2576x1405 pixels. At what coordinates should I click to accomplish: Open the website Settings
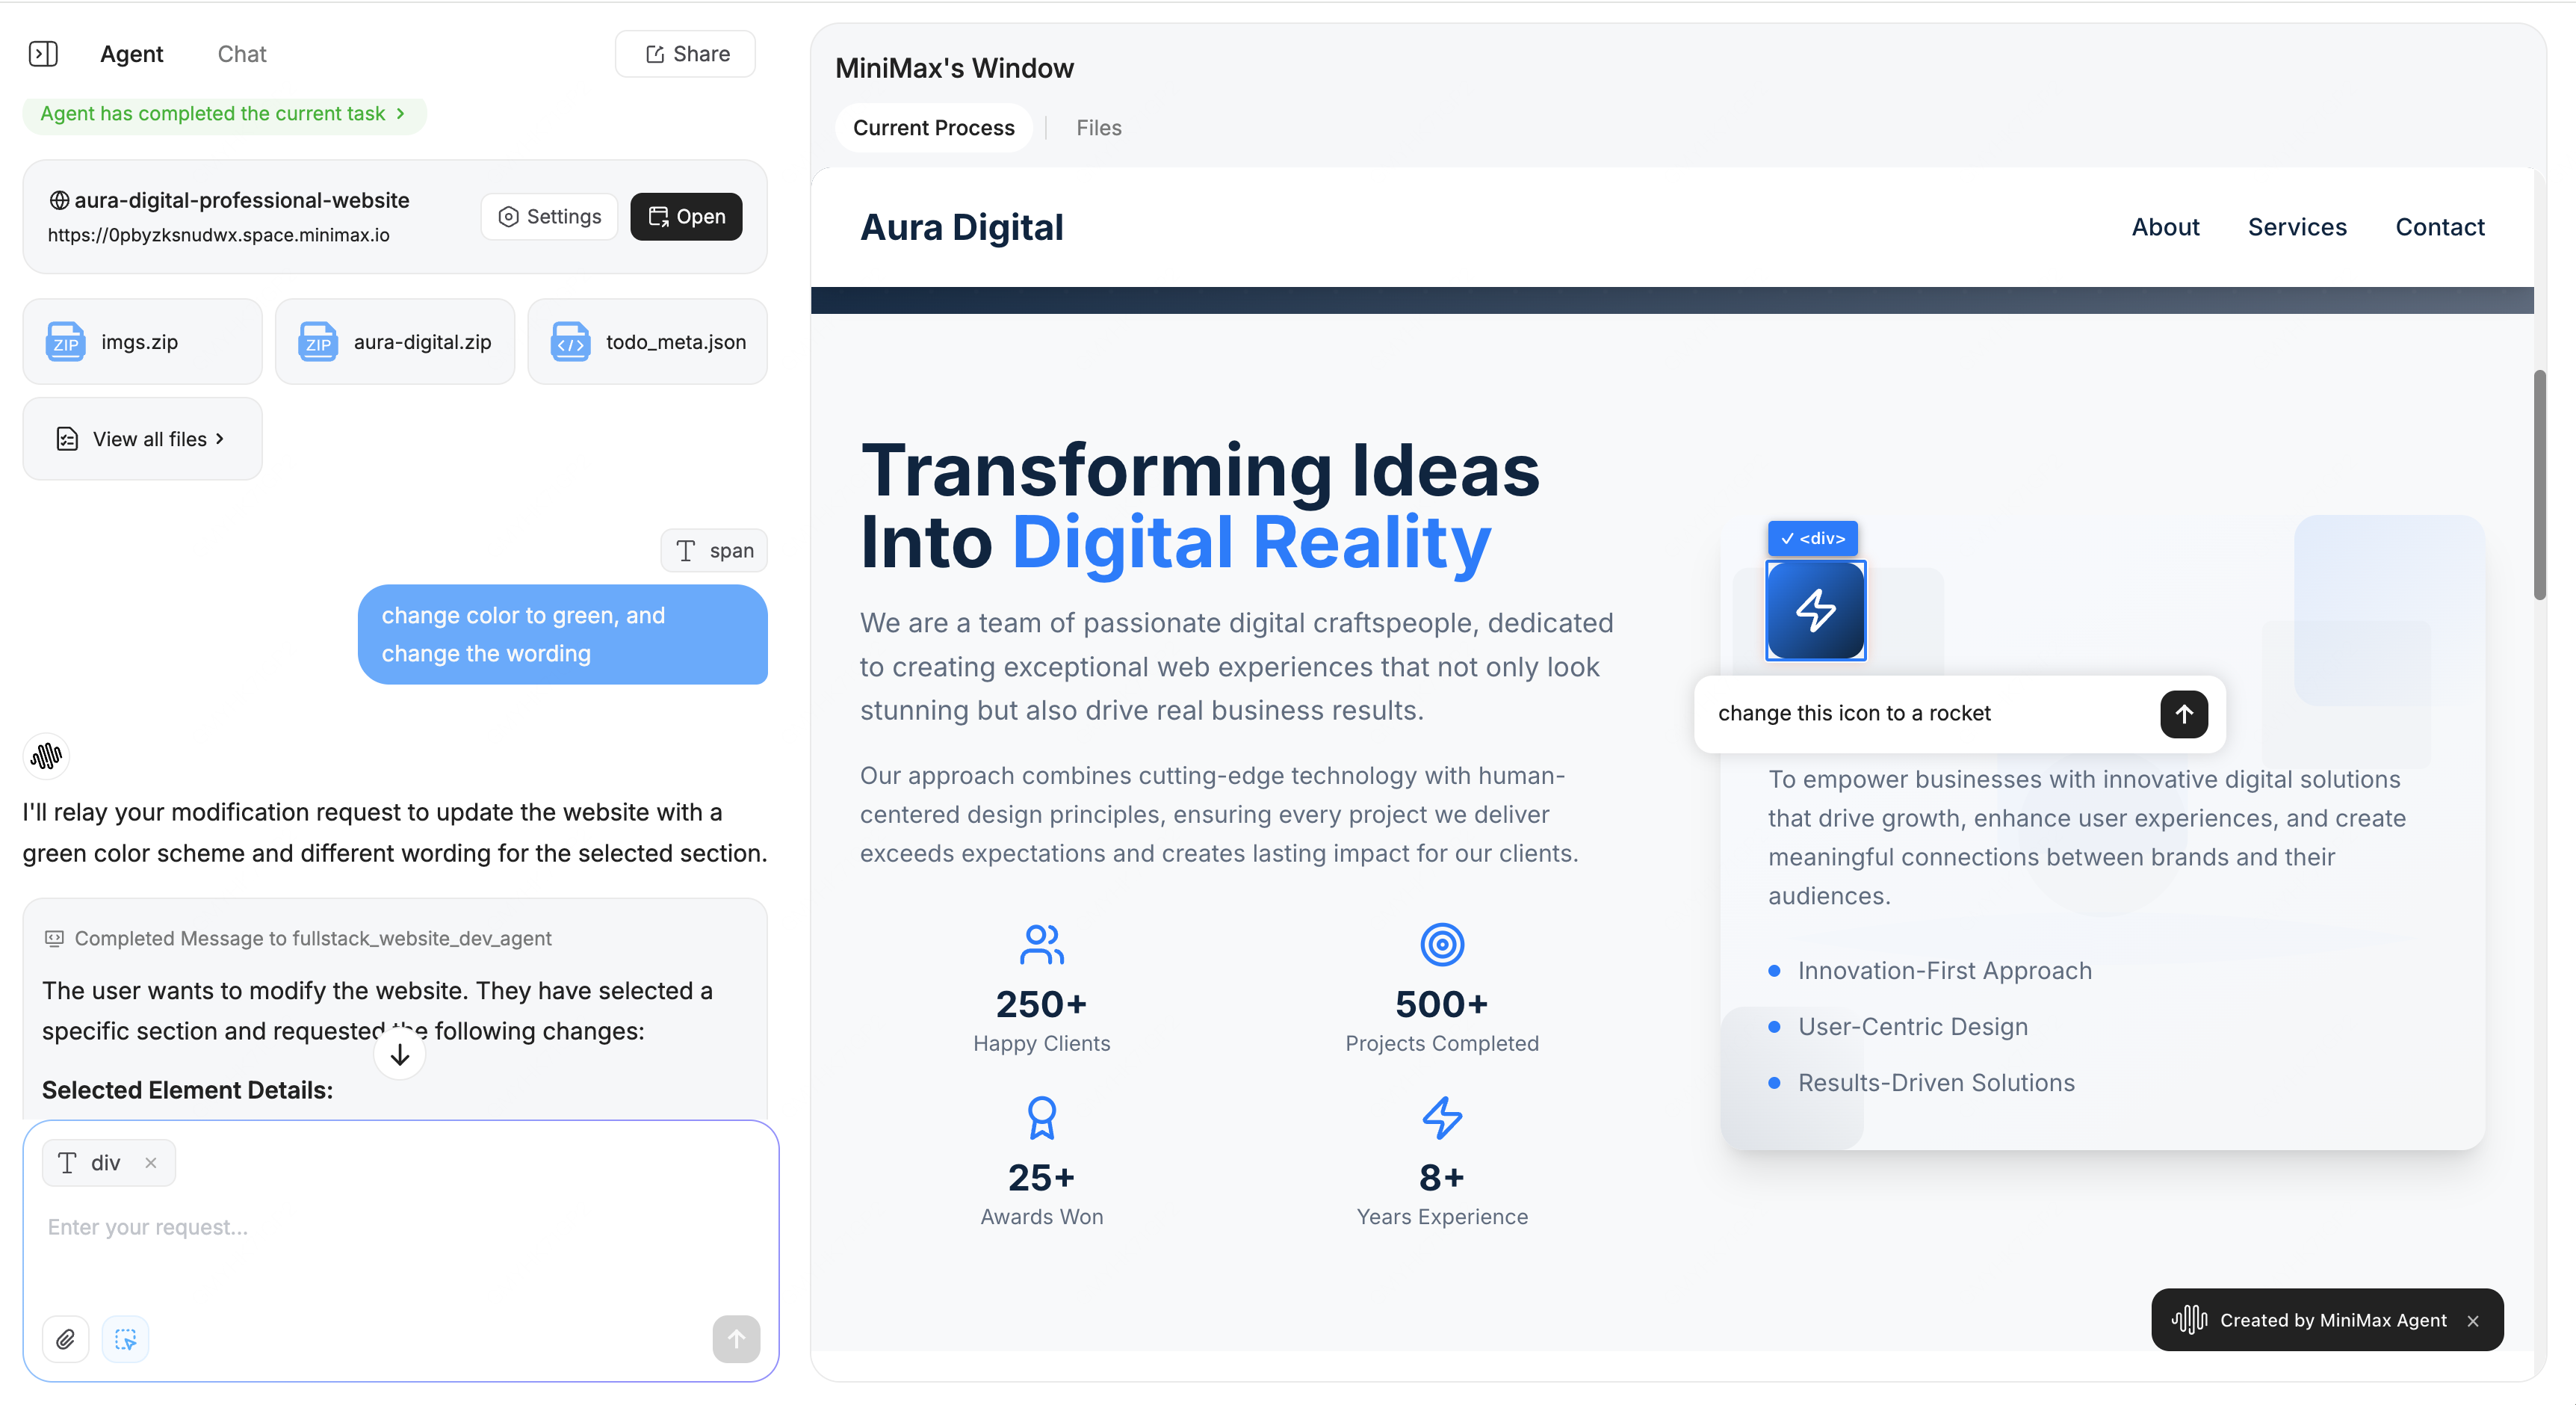click(x=549, y=216)
